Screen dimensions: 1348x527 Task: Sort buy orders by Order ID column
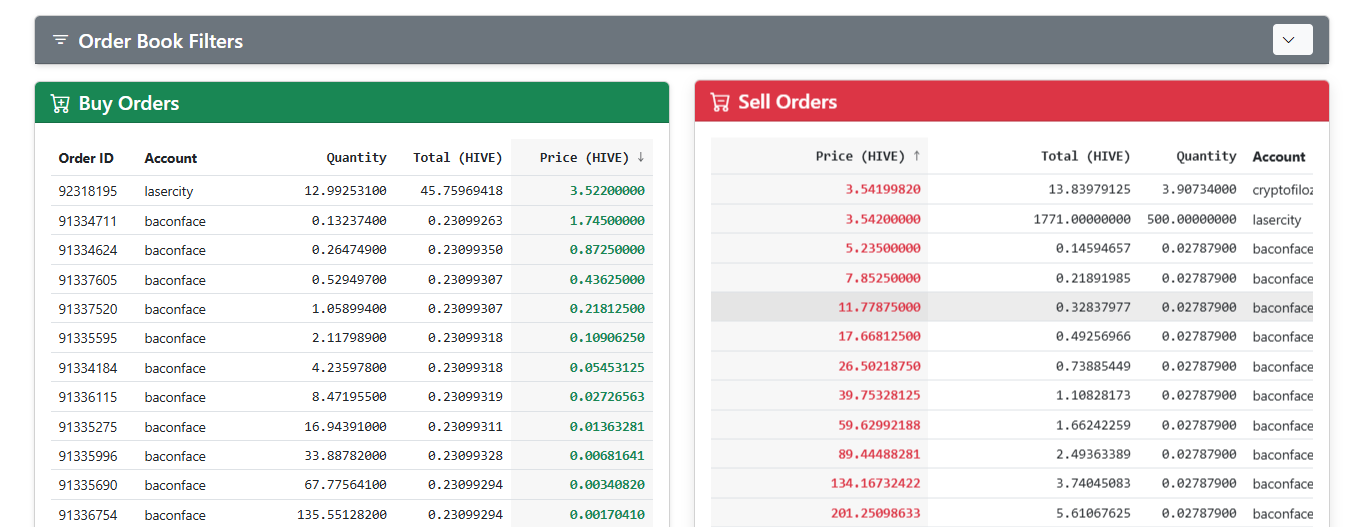coord(86,158)
